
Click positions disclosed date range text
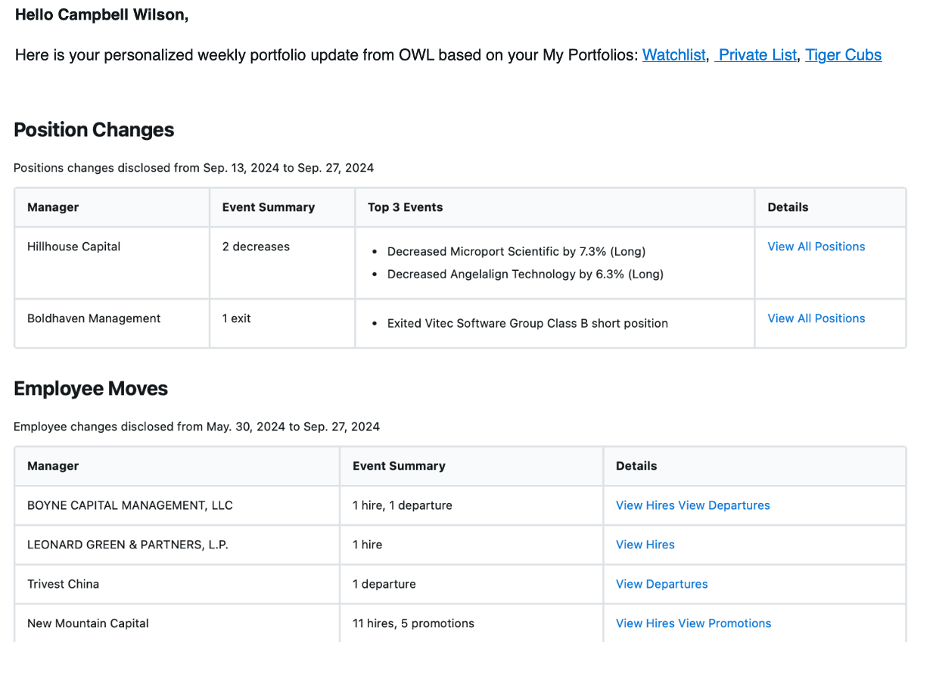click(x=193, y=168)
